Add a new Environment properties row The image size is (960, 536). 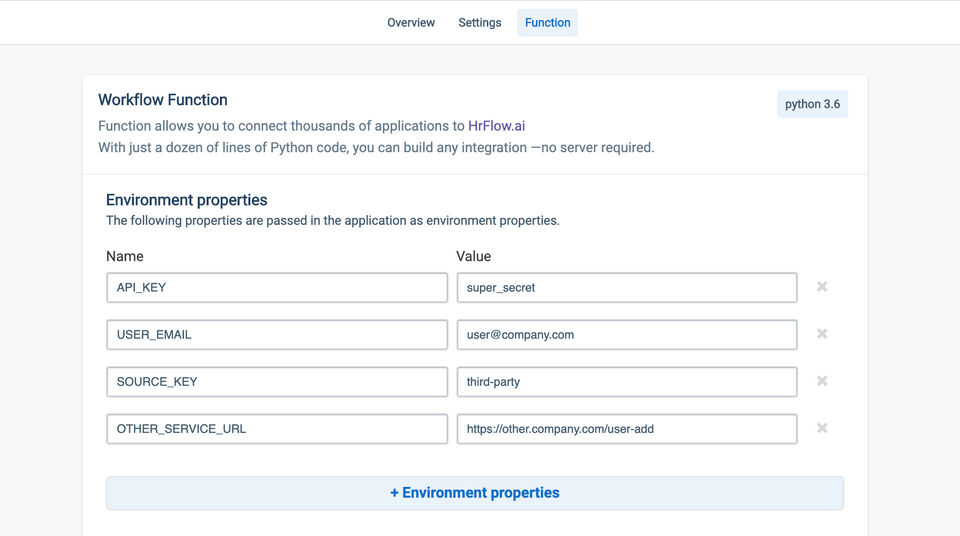[474, 493]
